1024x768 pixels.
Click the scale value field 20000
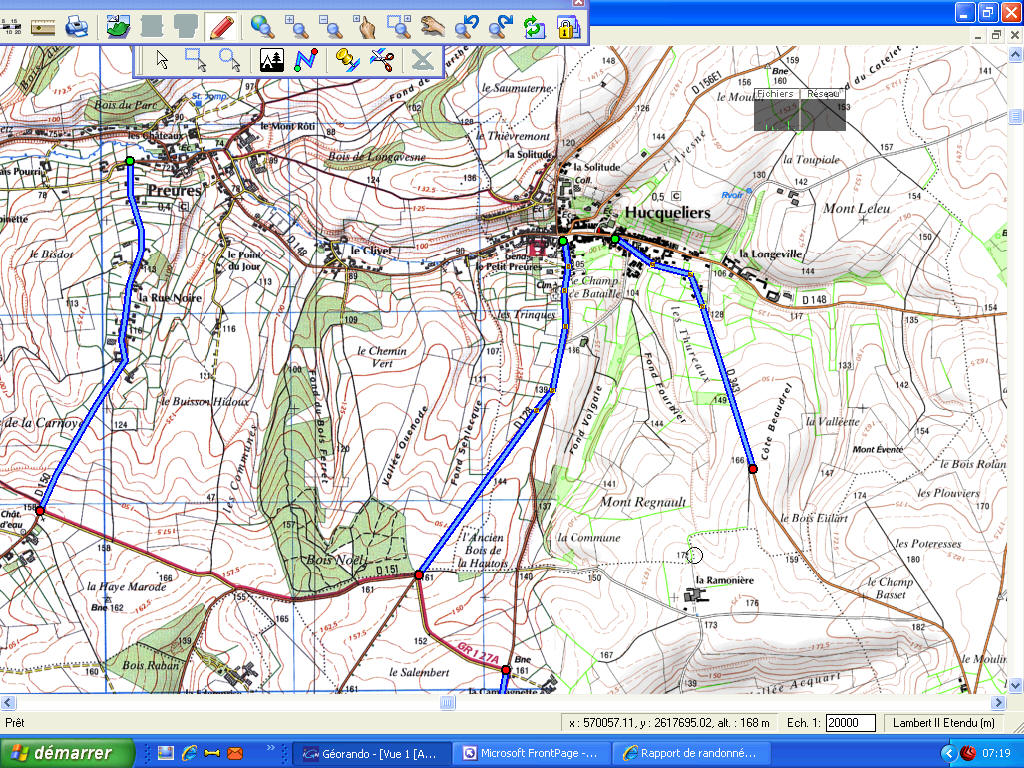pyautogui.click(x=850, y=723)
